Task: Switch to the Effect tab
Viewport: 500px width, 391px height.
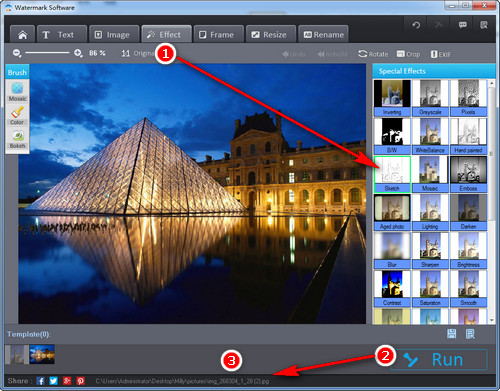Action: (166, 34)
